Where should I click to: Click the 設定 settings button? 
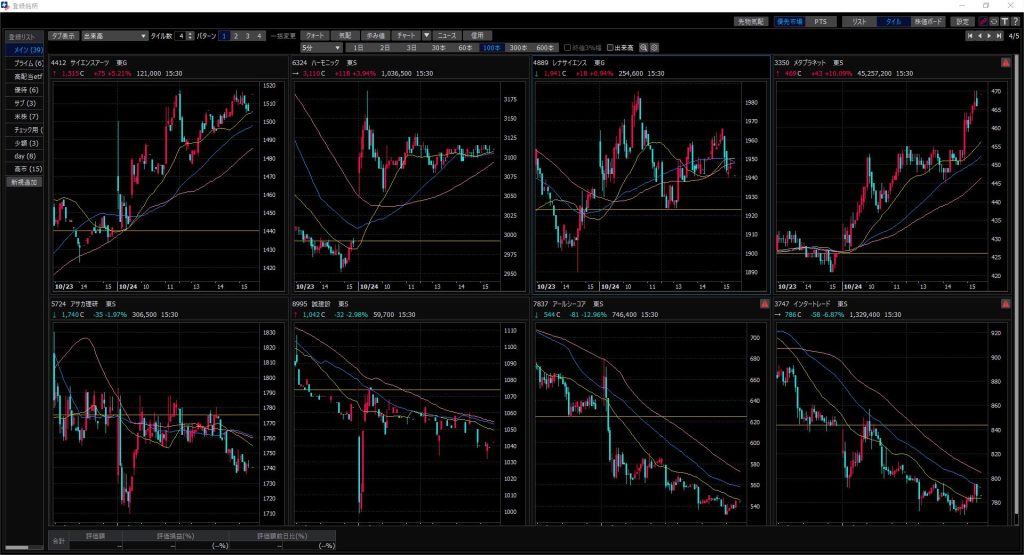[x=962, y=21]
